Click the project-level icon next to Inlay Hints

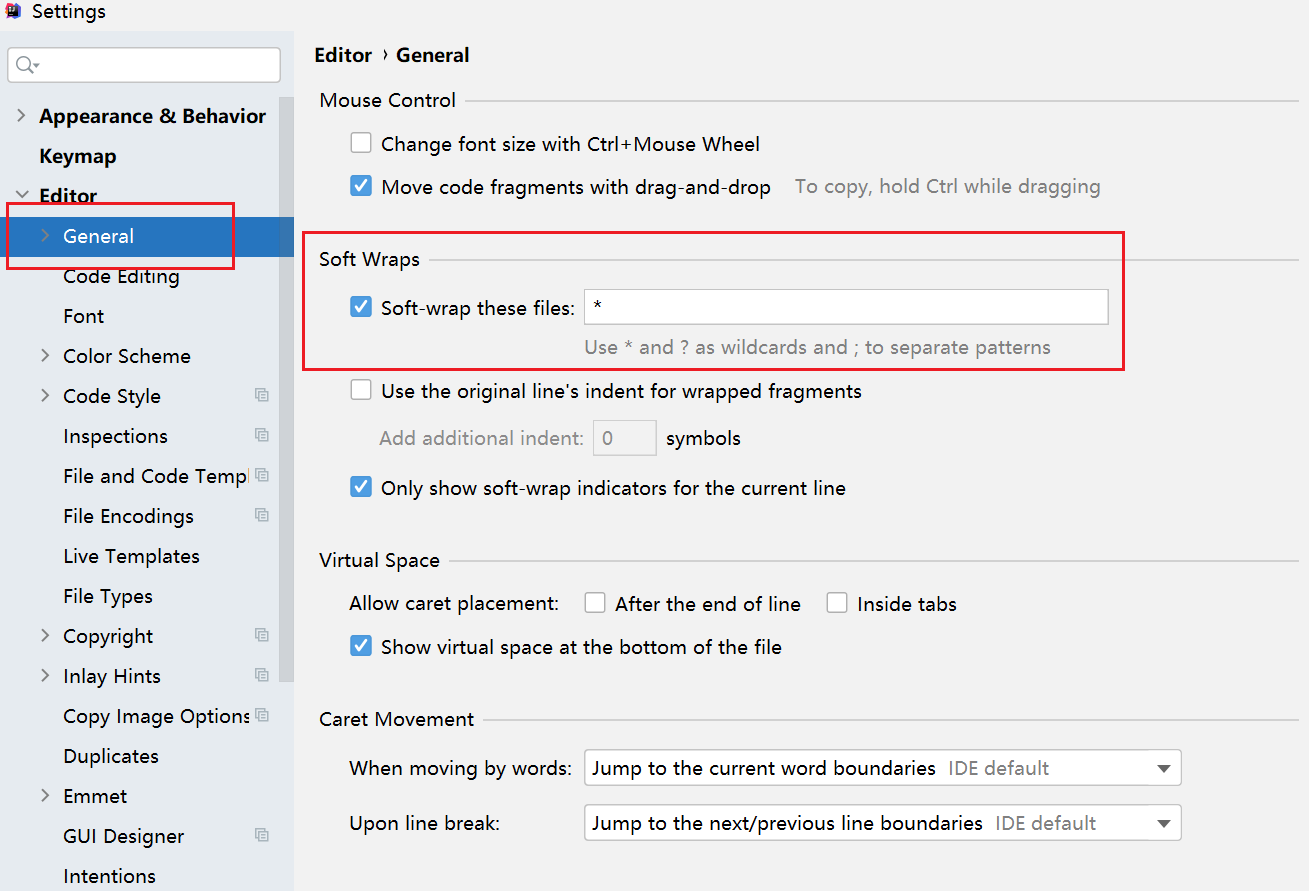click(262, 675)
